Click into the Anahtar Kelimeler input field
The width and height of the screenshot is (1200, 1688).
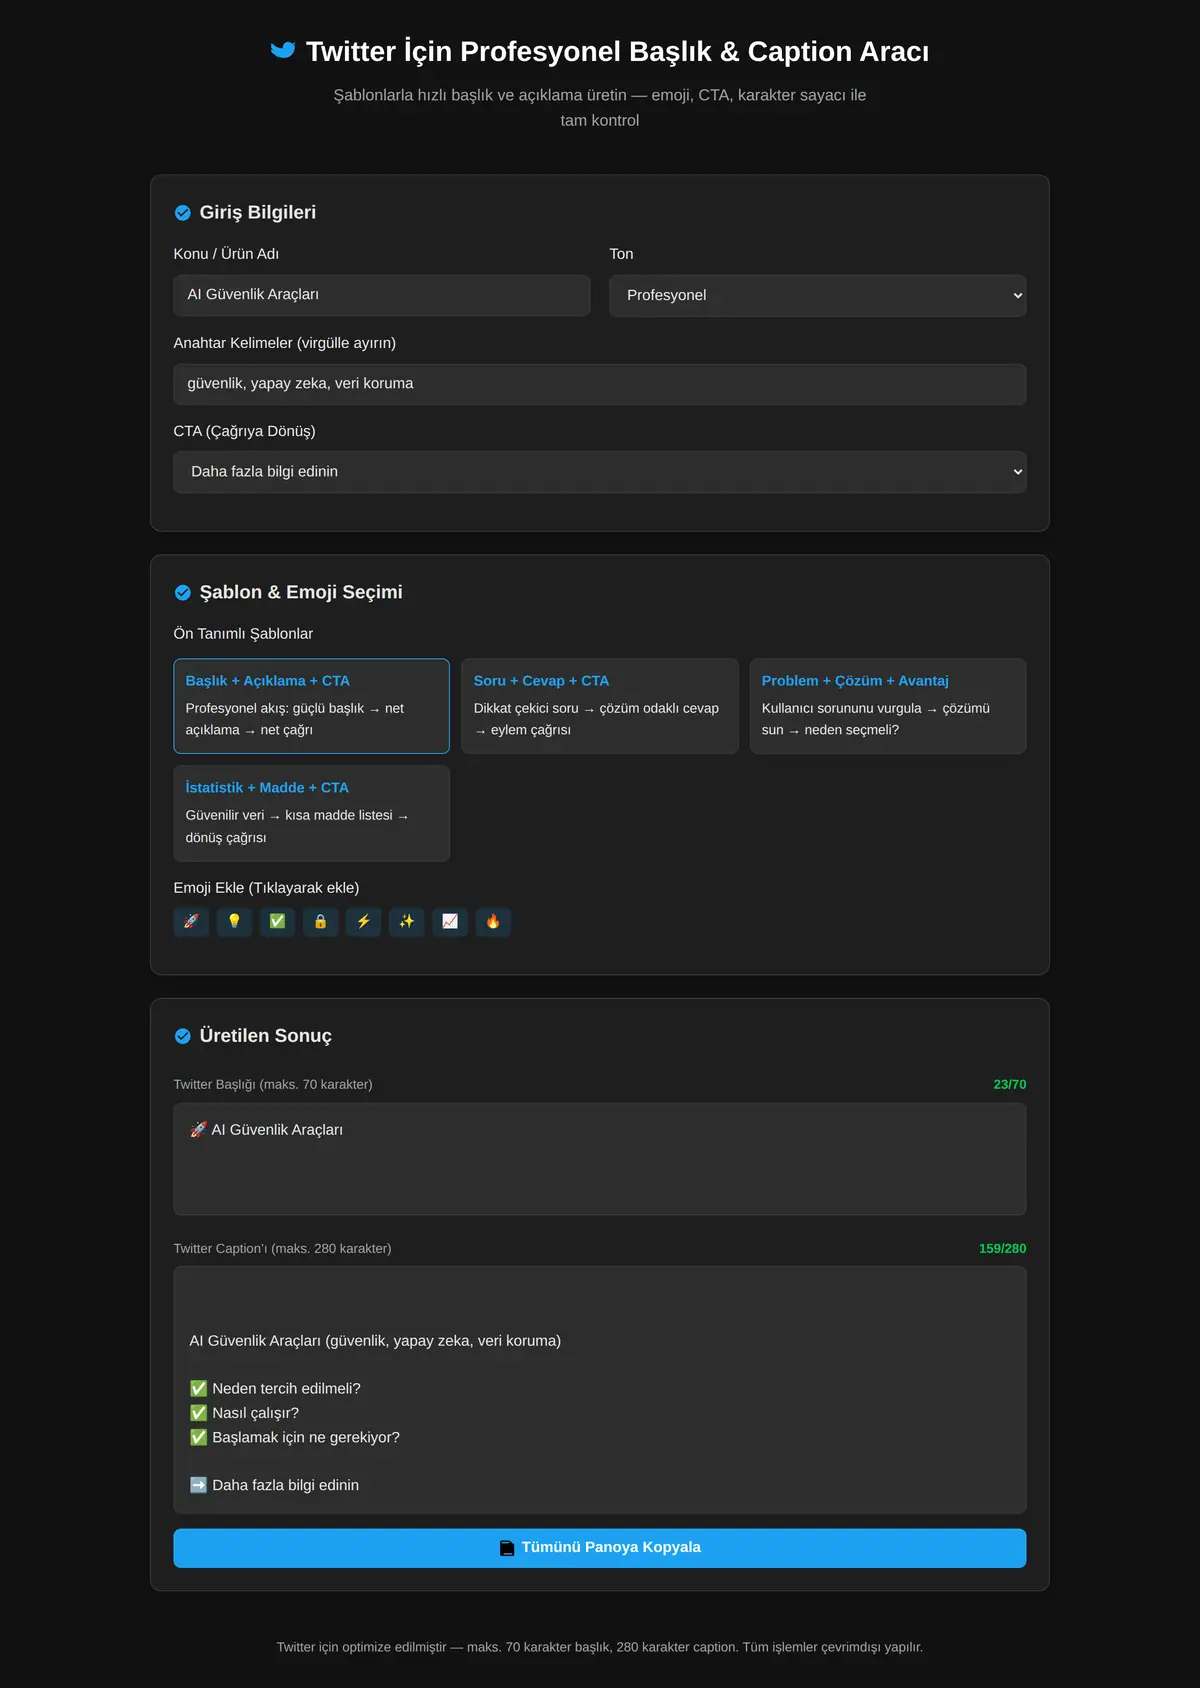[x=600, y=384]
